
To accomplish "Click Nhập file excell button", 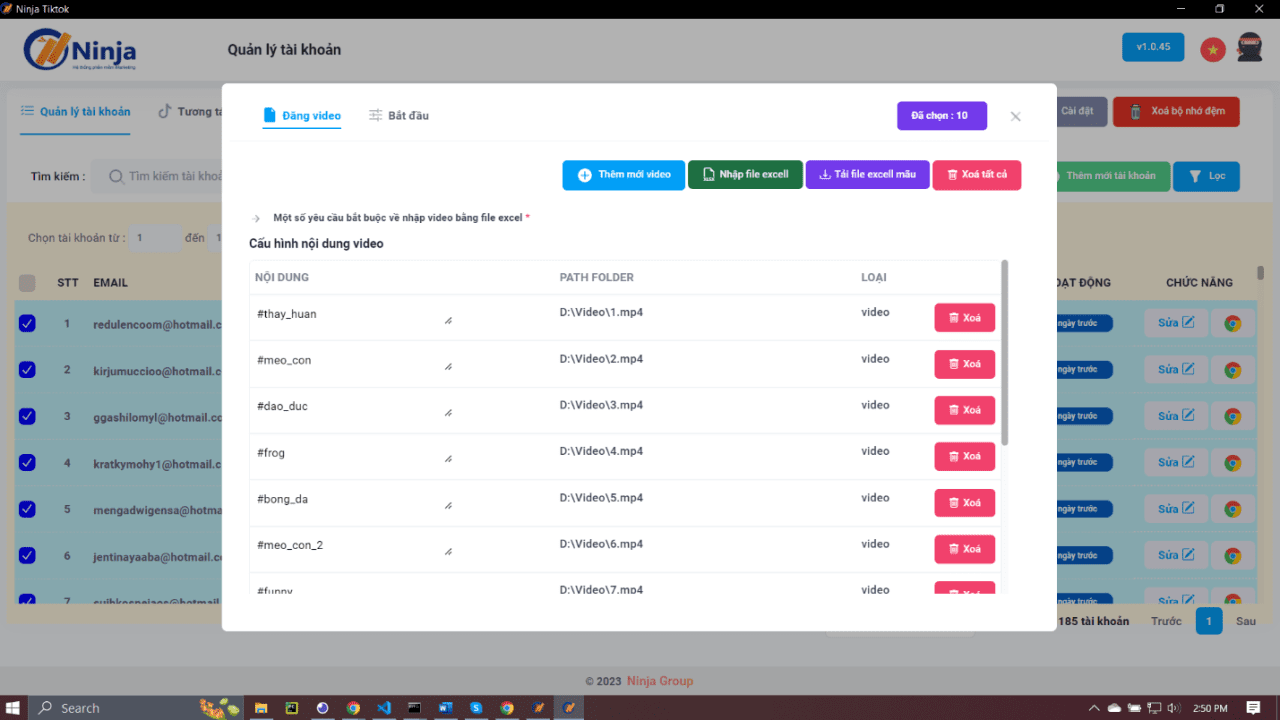I will click(x=745, y=175).
